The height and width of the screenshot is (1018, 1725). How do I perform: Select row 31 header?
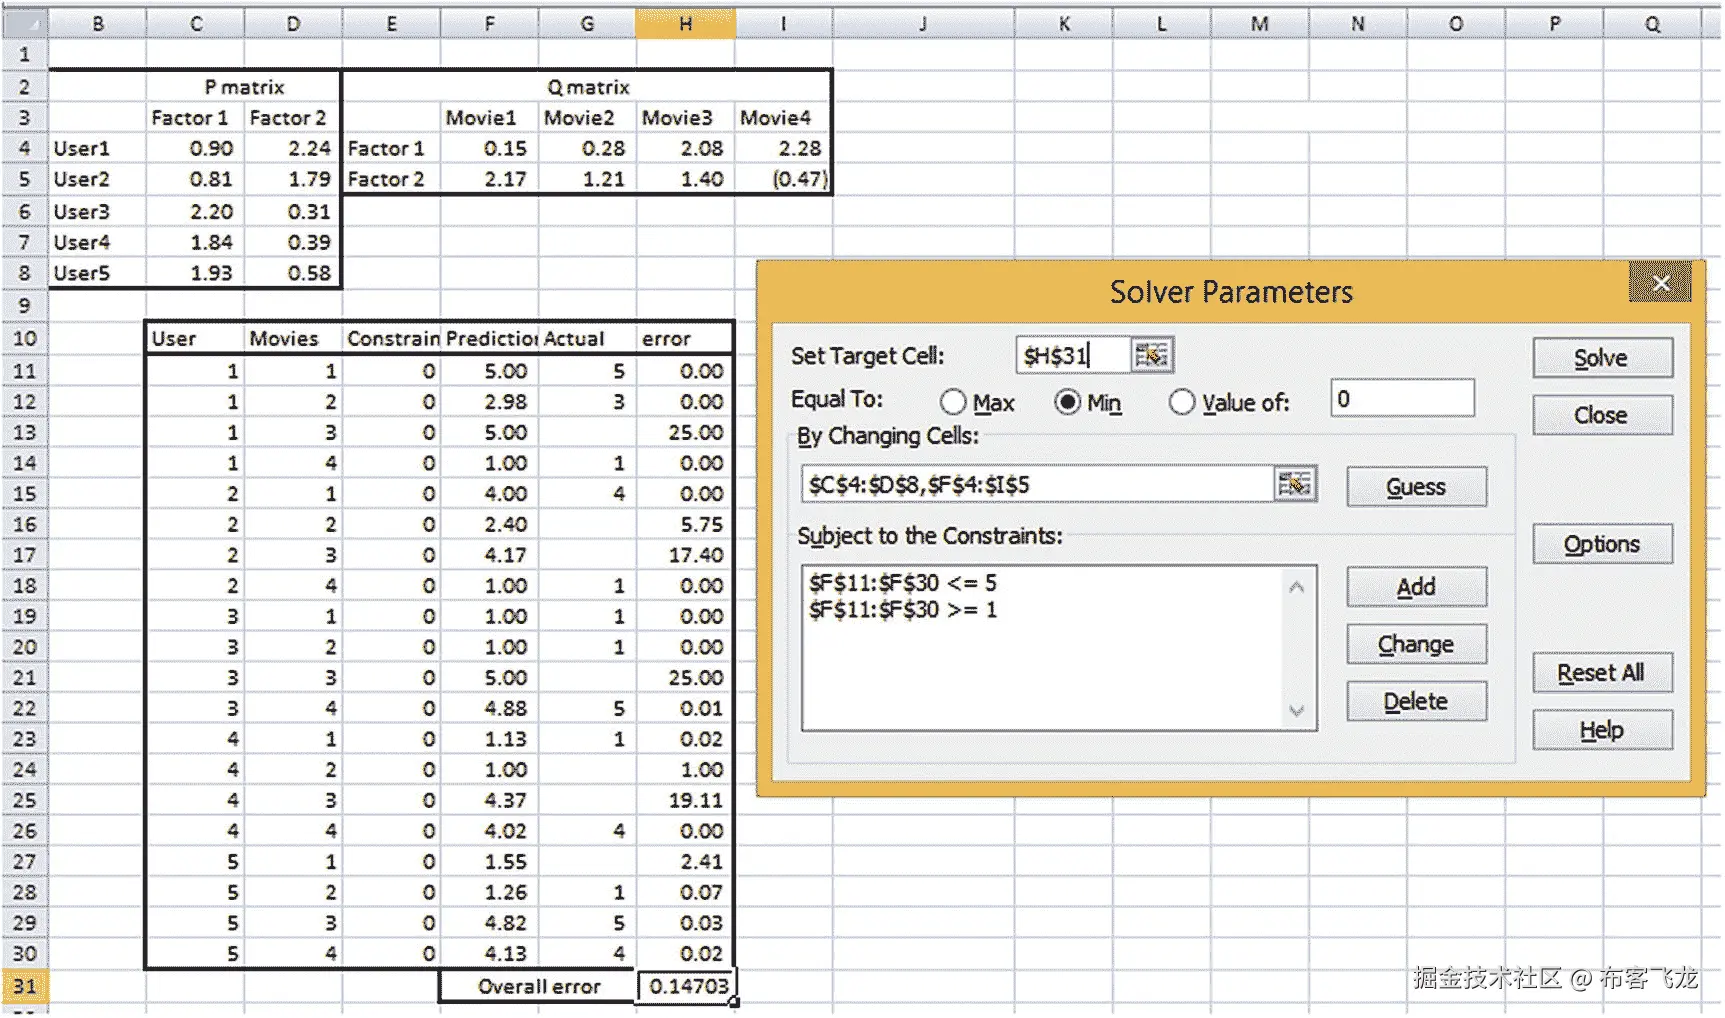[24, 986]
